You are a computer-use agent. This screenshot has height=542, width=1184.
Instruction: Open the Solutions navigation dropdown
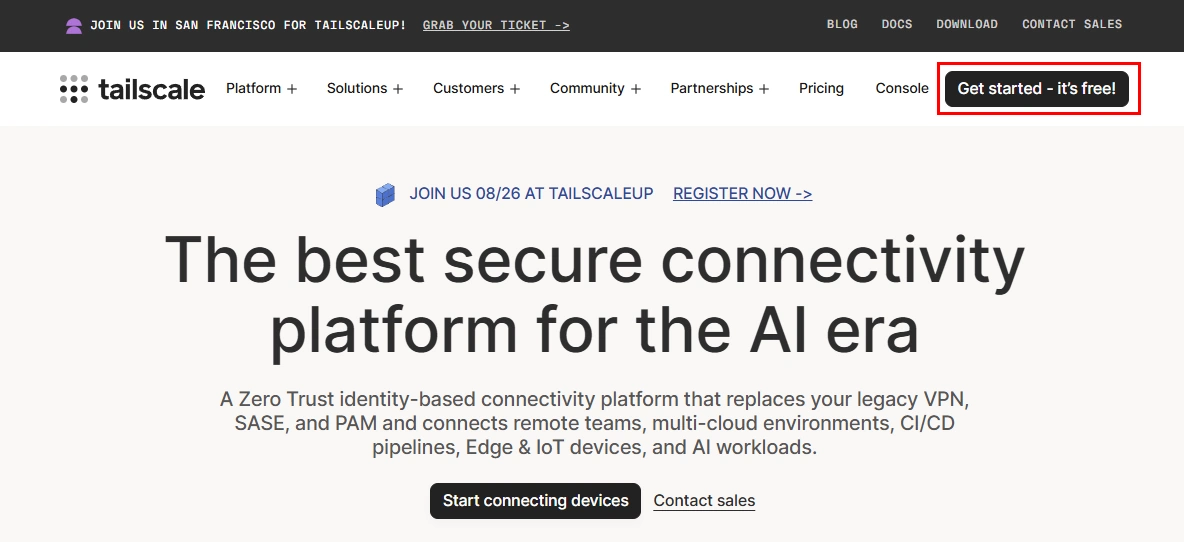pyautogui.click(x=365, y=88)
